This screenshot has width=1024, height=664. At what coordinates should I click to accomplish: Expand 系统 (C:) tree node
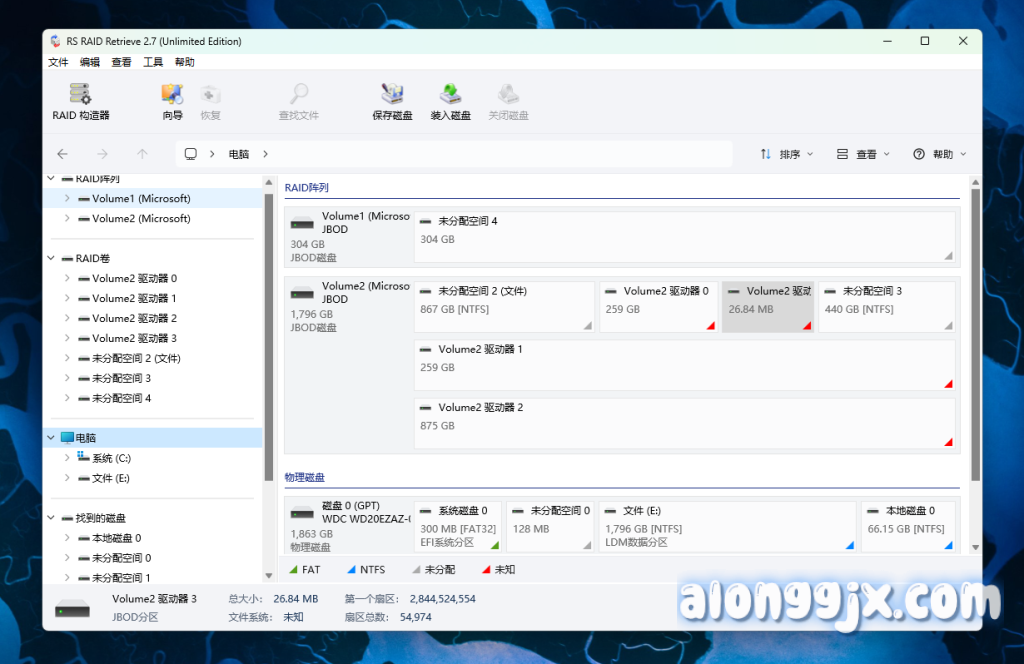[x=67, y=458]
